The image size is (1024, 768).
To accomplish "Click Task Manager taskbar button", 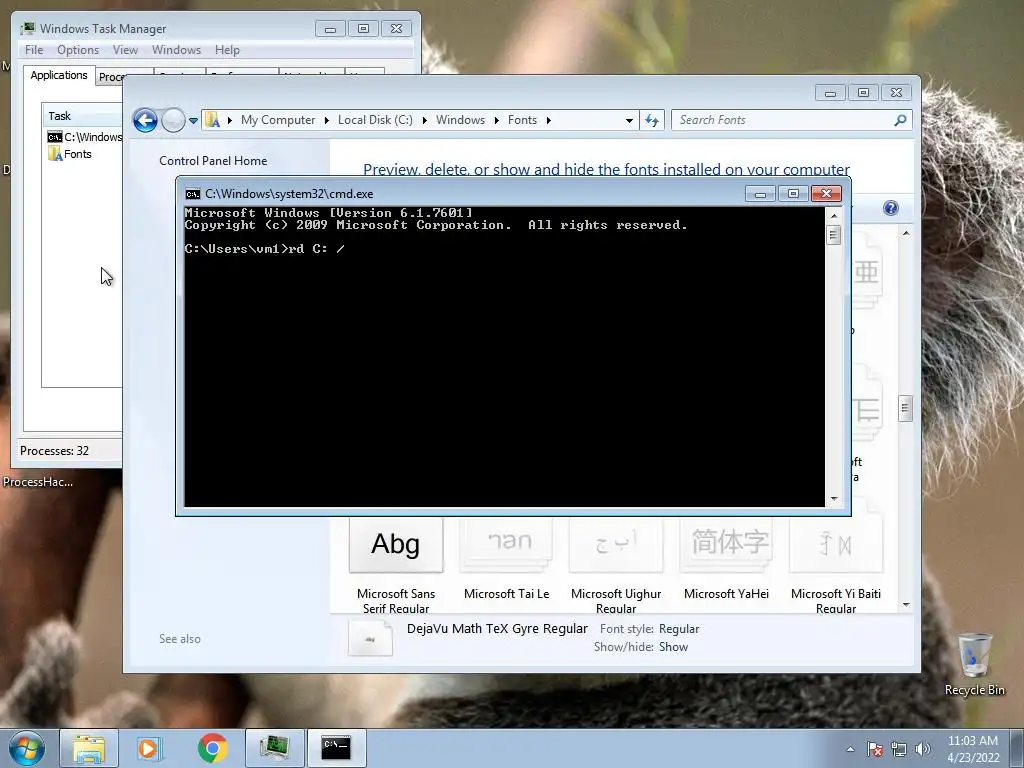I will (274, 748).
